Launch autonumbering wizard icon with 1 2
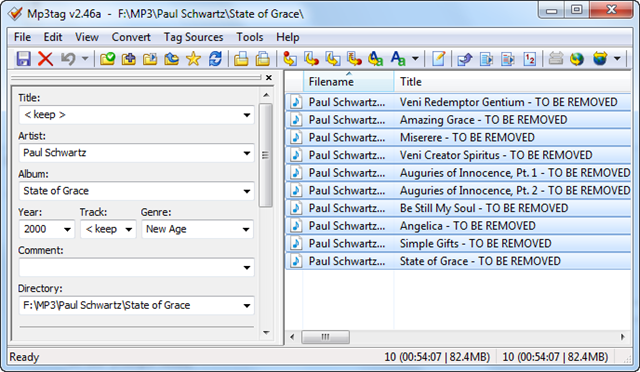This screenshot has height=372, width=640. pyautogui.click(x=529, y=59)
